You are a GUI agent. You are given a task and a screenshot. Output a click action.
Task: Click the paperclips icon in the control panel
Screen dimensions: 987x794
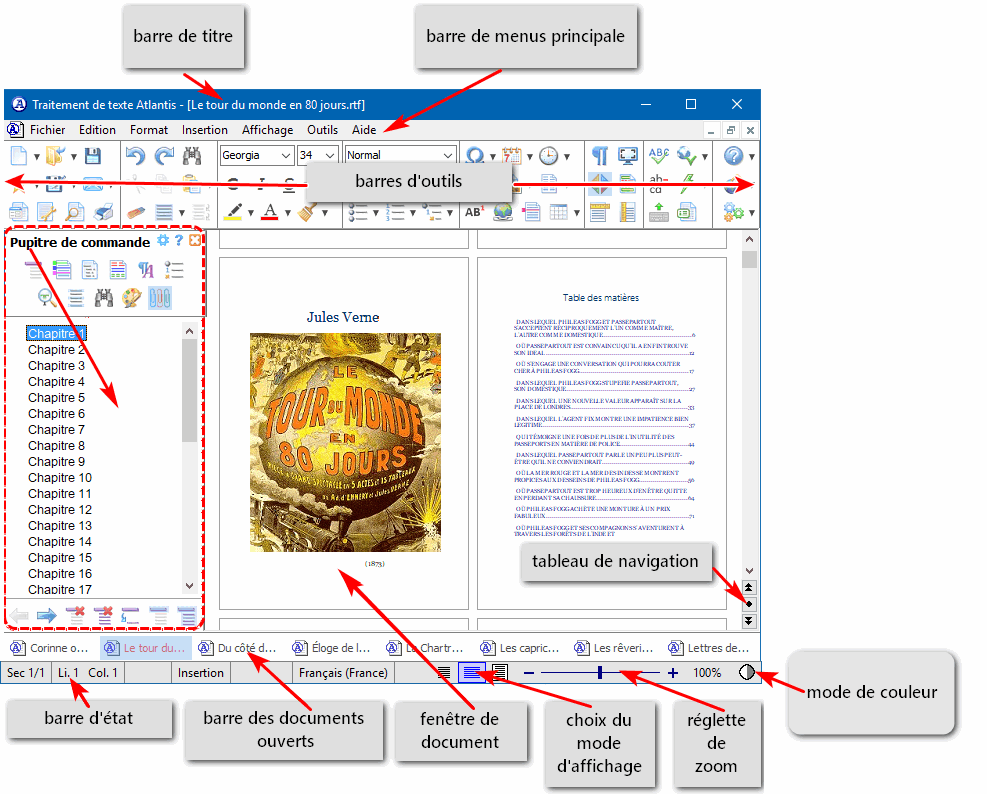[x=160, y=298]
